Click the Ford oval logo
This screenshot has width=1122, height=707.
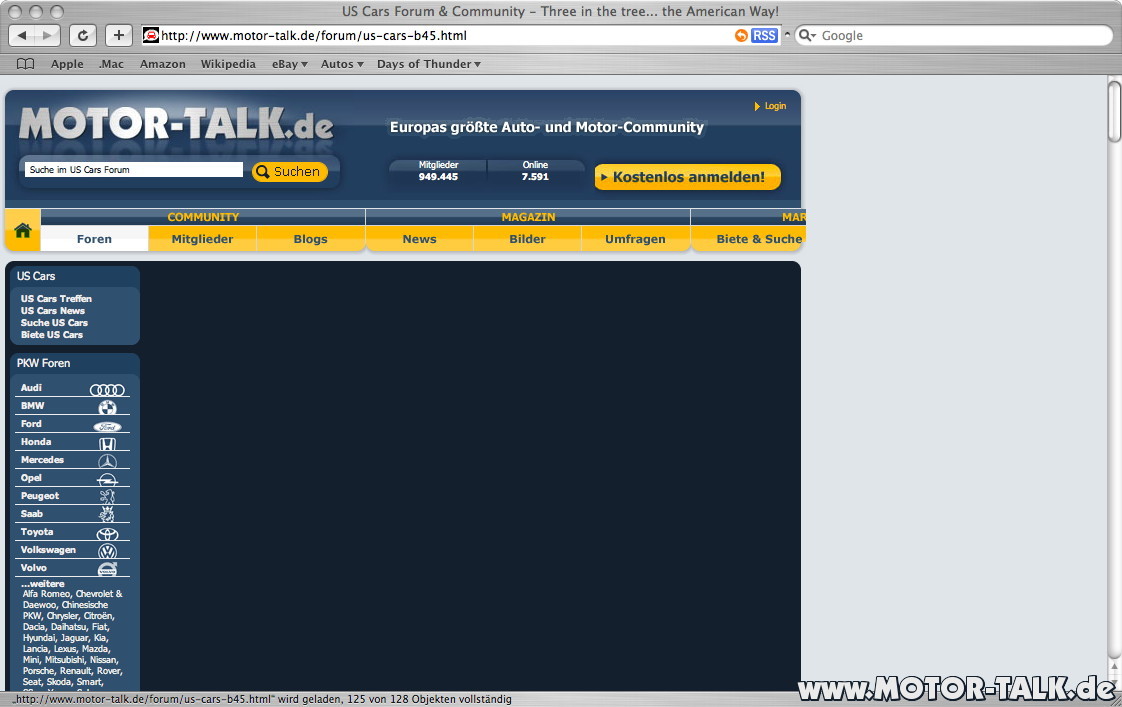pyautogui.click(x=107, y=426)
